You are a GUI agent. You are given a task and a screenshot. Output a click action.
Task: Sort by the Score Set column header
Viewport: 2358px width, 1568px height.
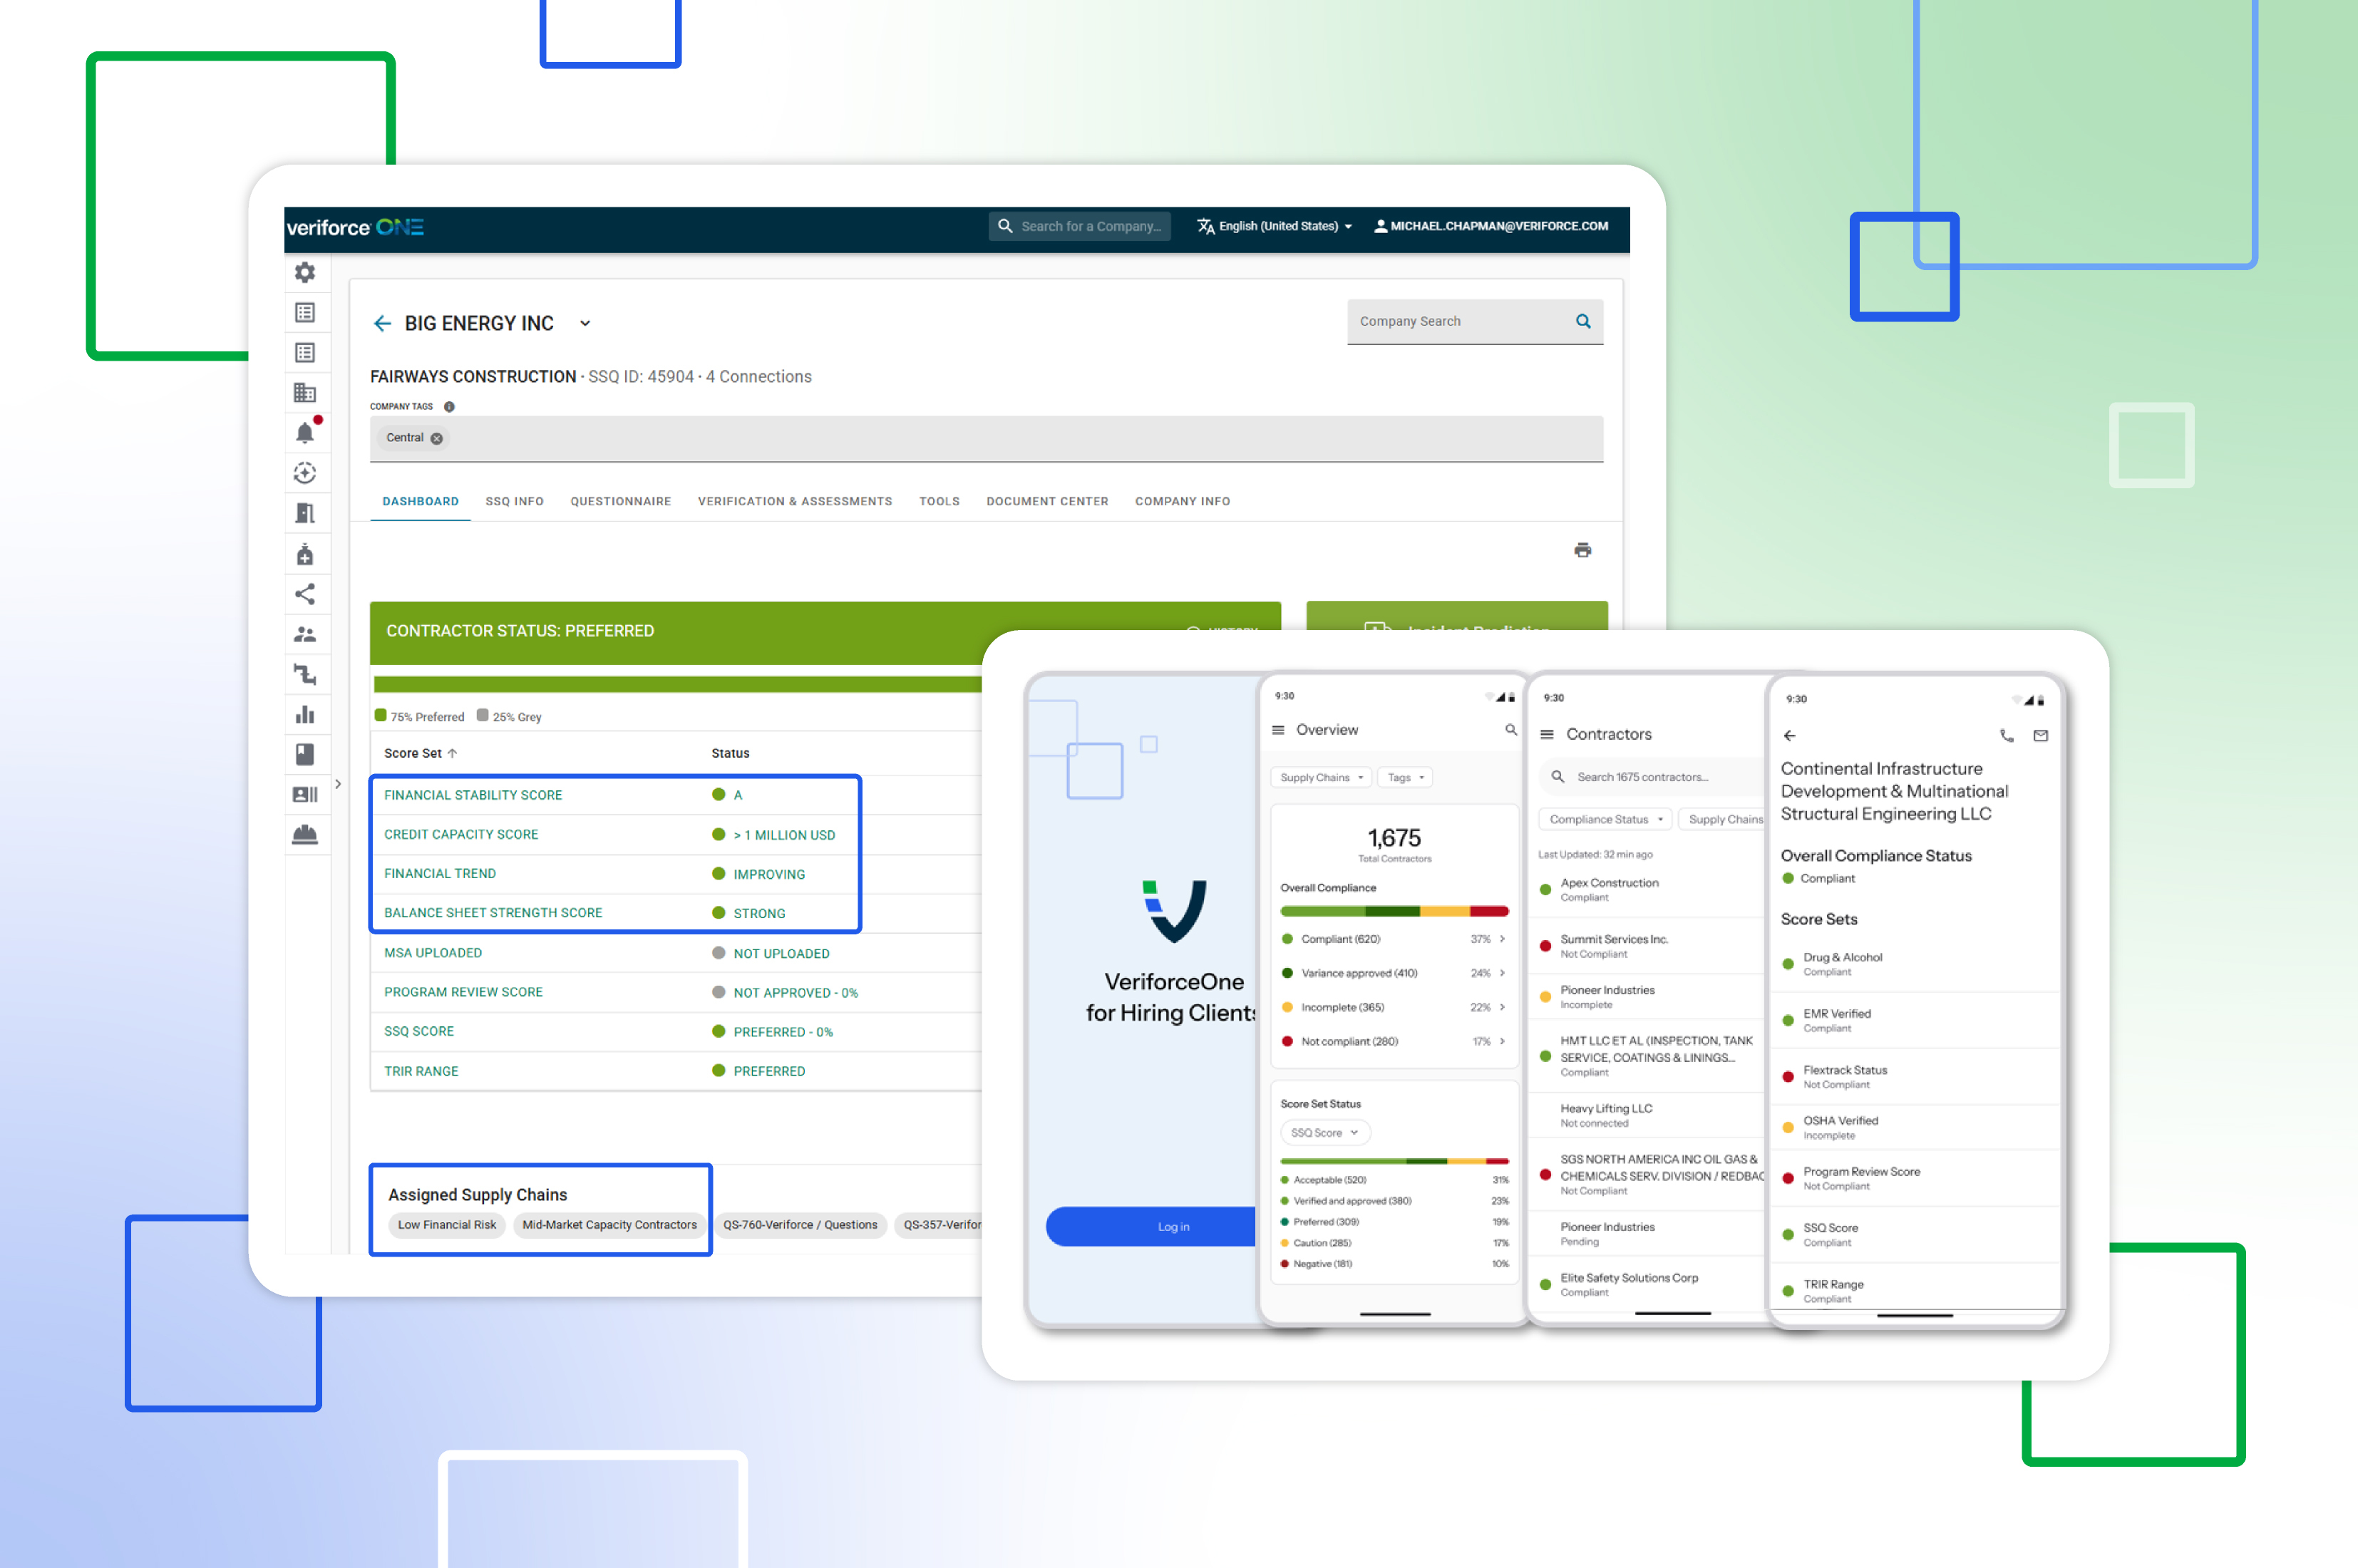(420, 753)
